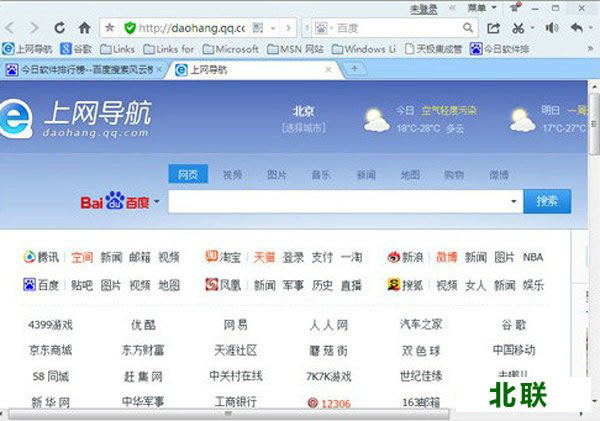Click the browser Back arrow

point(10,28)
